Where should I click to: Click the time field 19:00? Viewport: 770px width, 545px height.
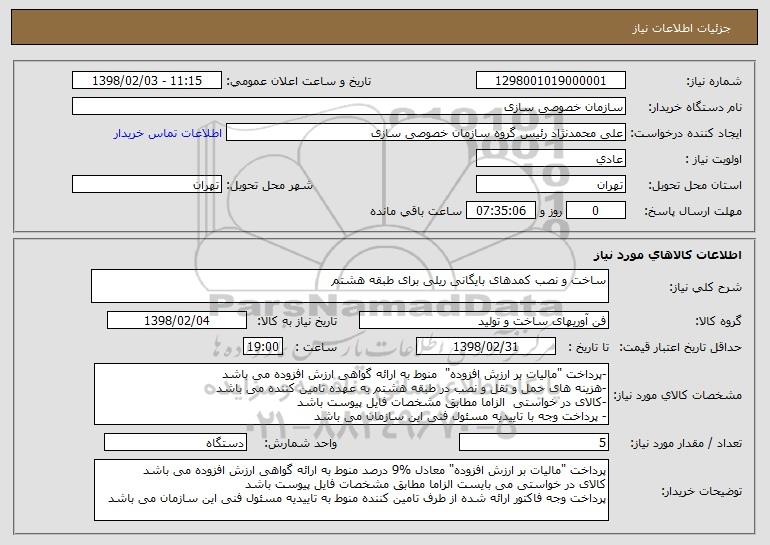263,346
